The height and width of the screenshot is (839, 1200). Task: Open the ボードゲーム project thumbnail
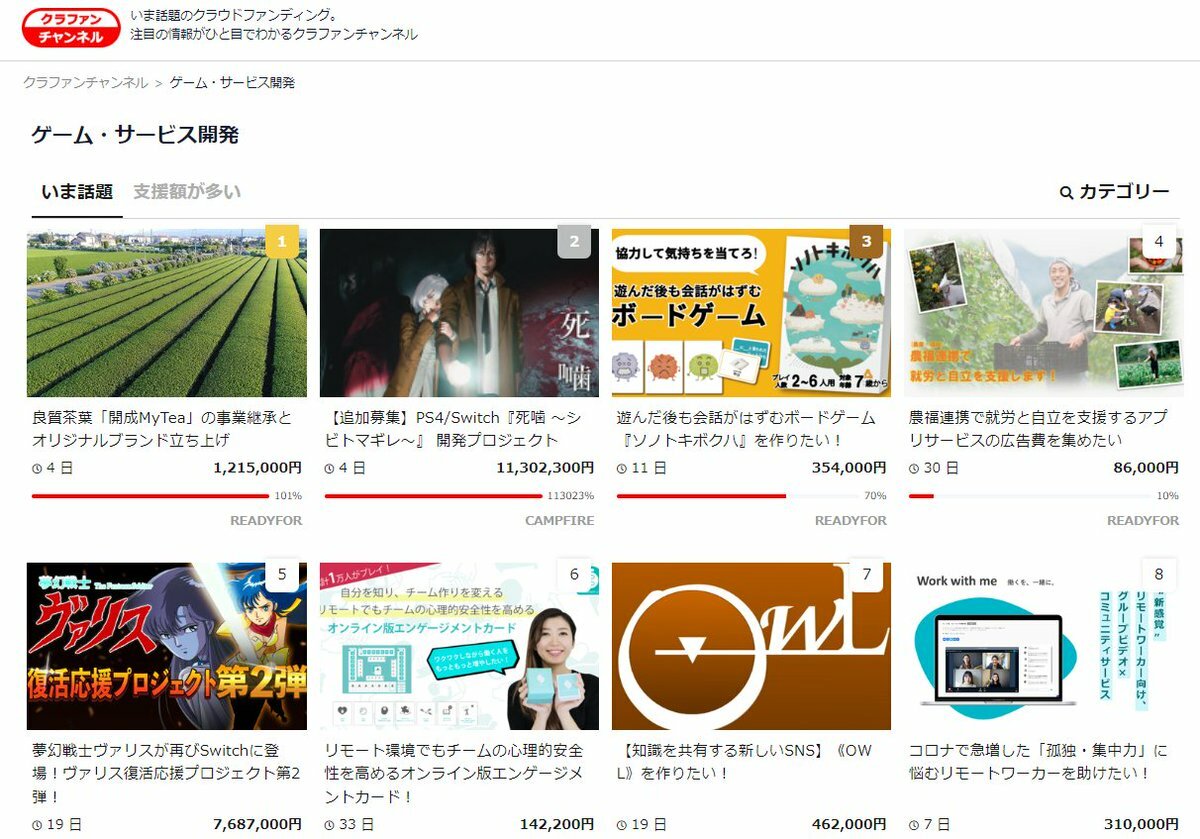[751, 313]
